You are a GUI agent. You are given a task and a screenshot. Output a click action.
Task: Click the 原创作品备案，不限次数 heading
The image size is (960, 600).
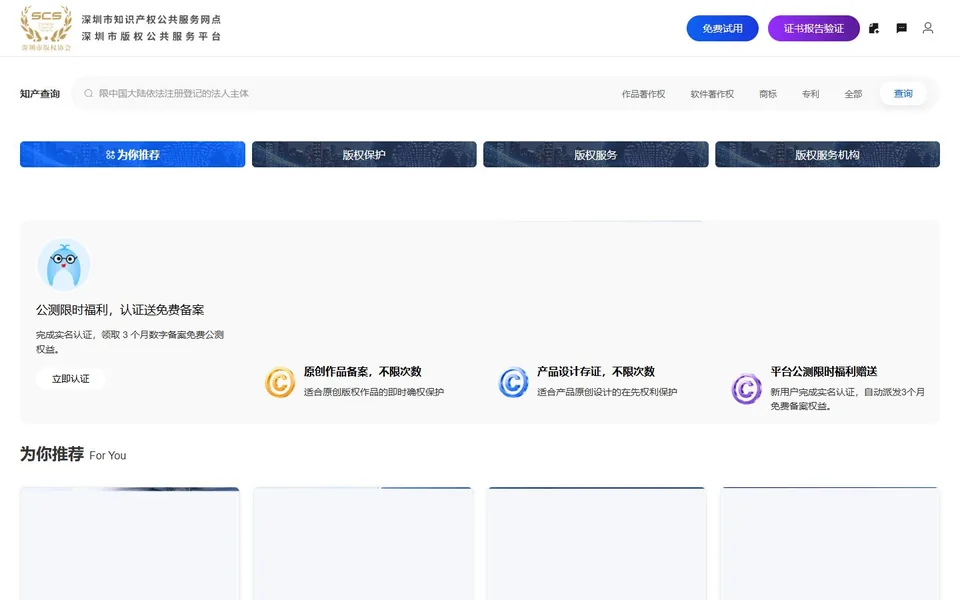(x=362, y=372)
